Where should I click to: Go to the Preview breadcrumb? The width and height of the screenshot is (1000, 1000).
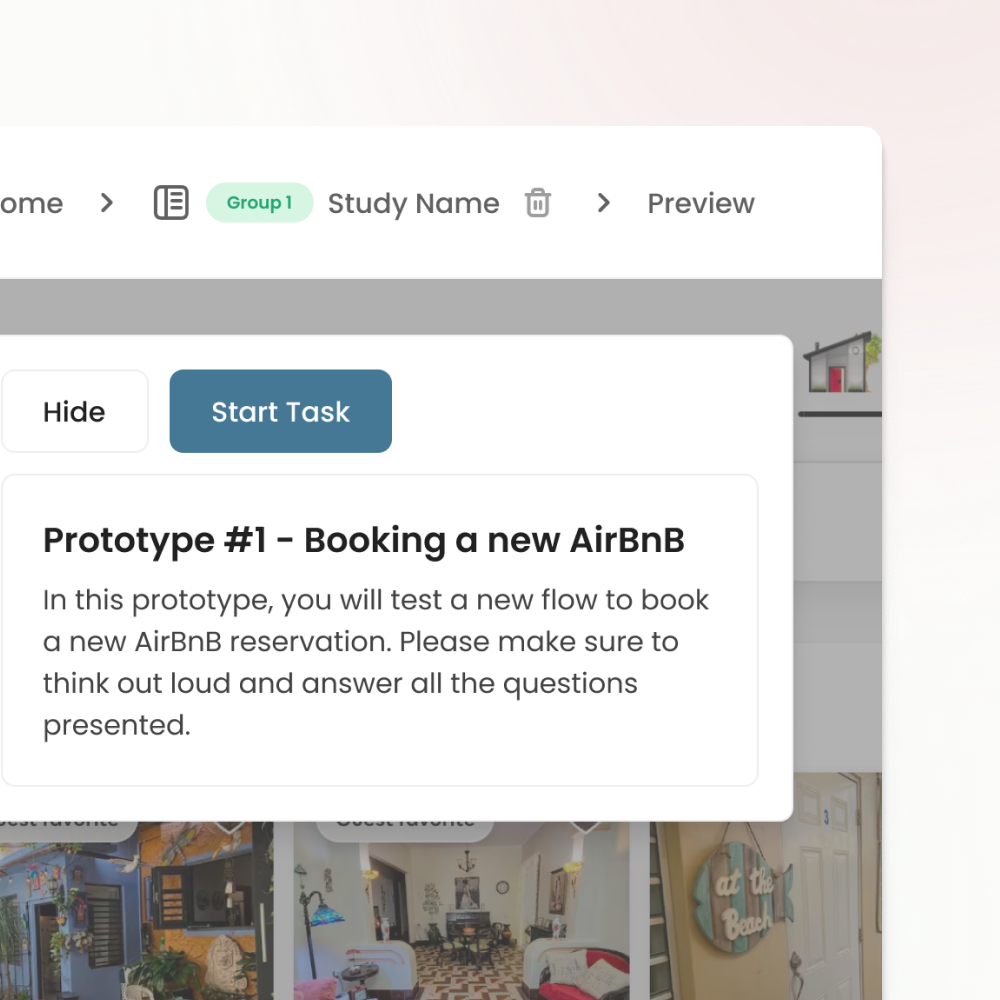tap(701, 203)
